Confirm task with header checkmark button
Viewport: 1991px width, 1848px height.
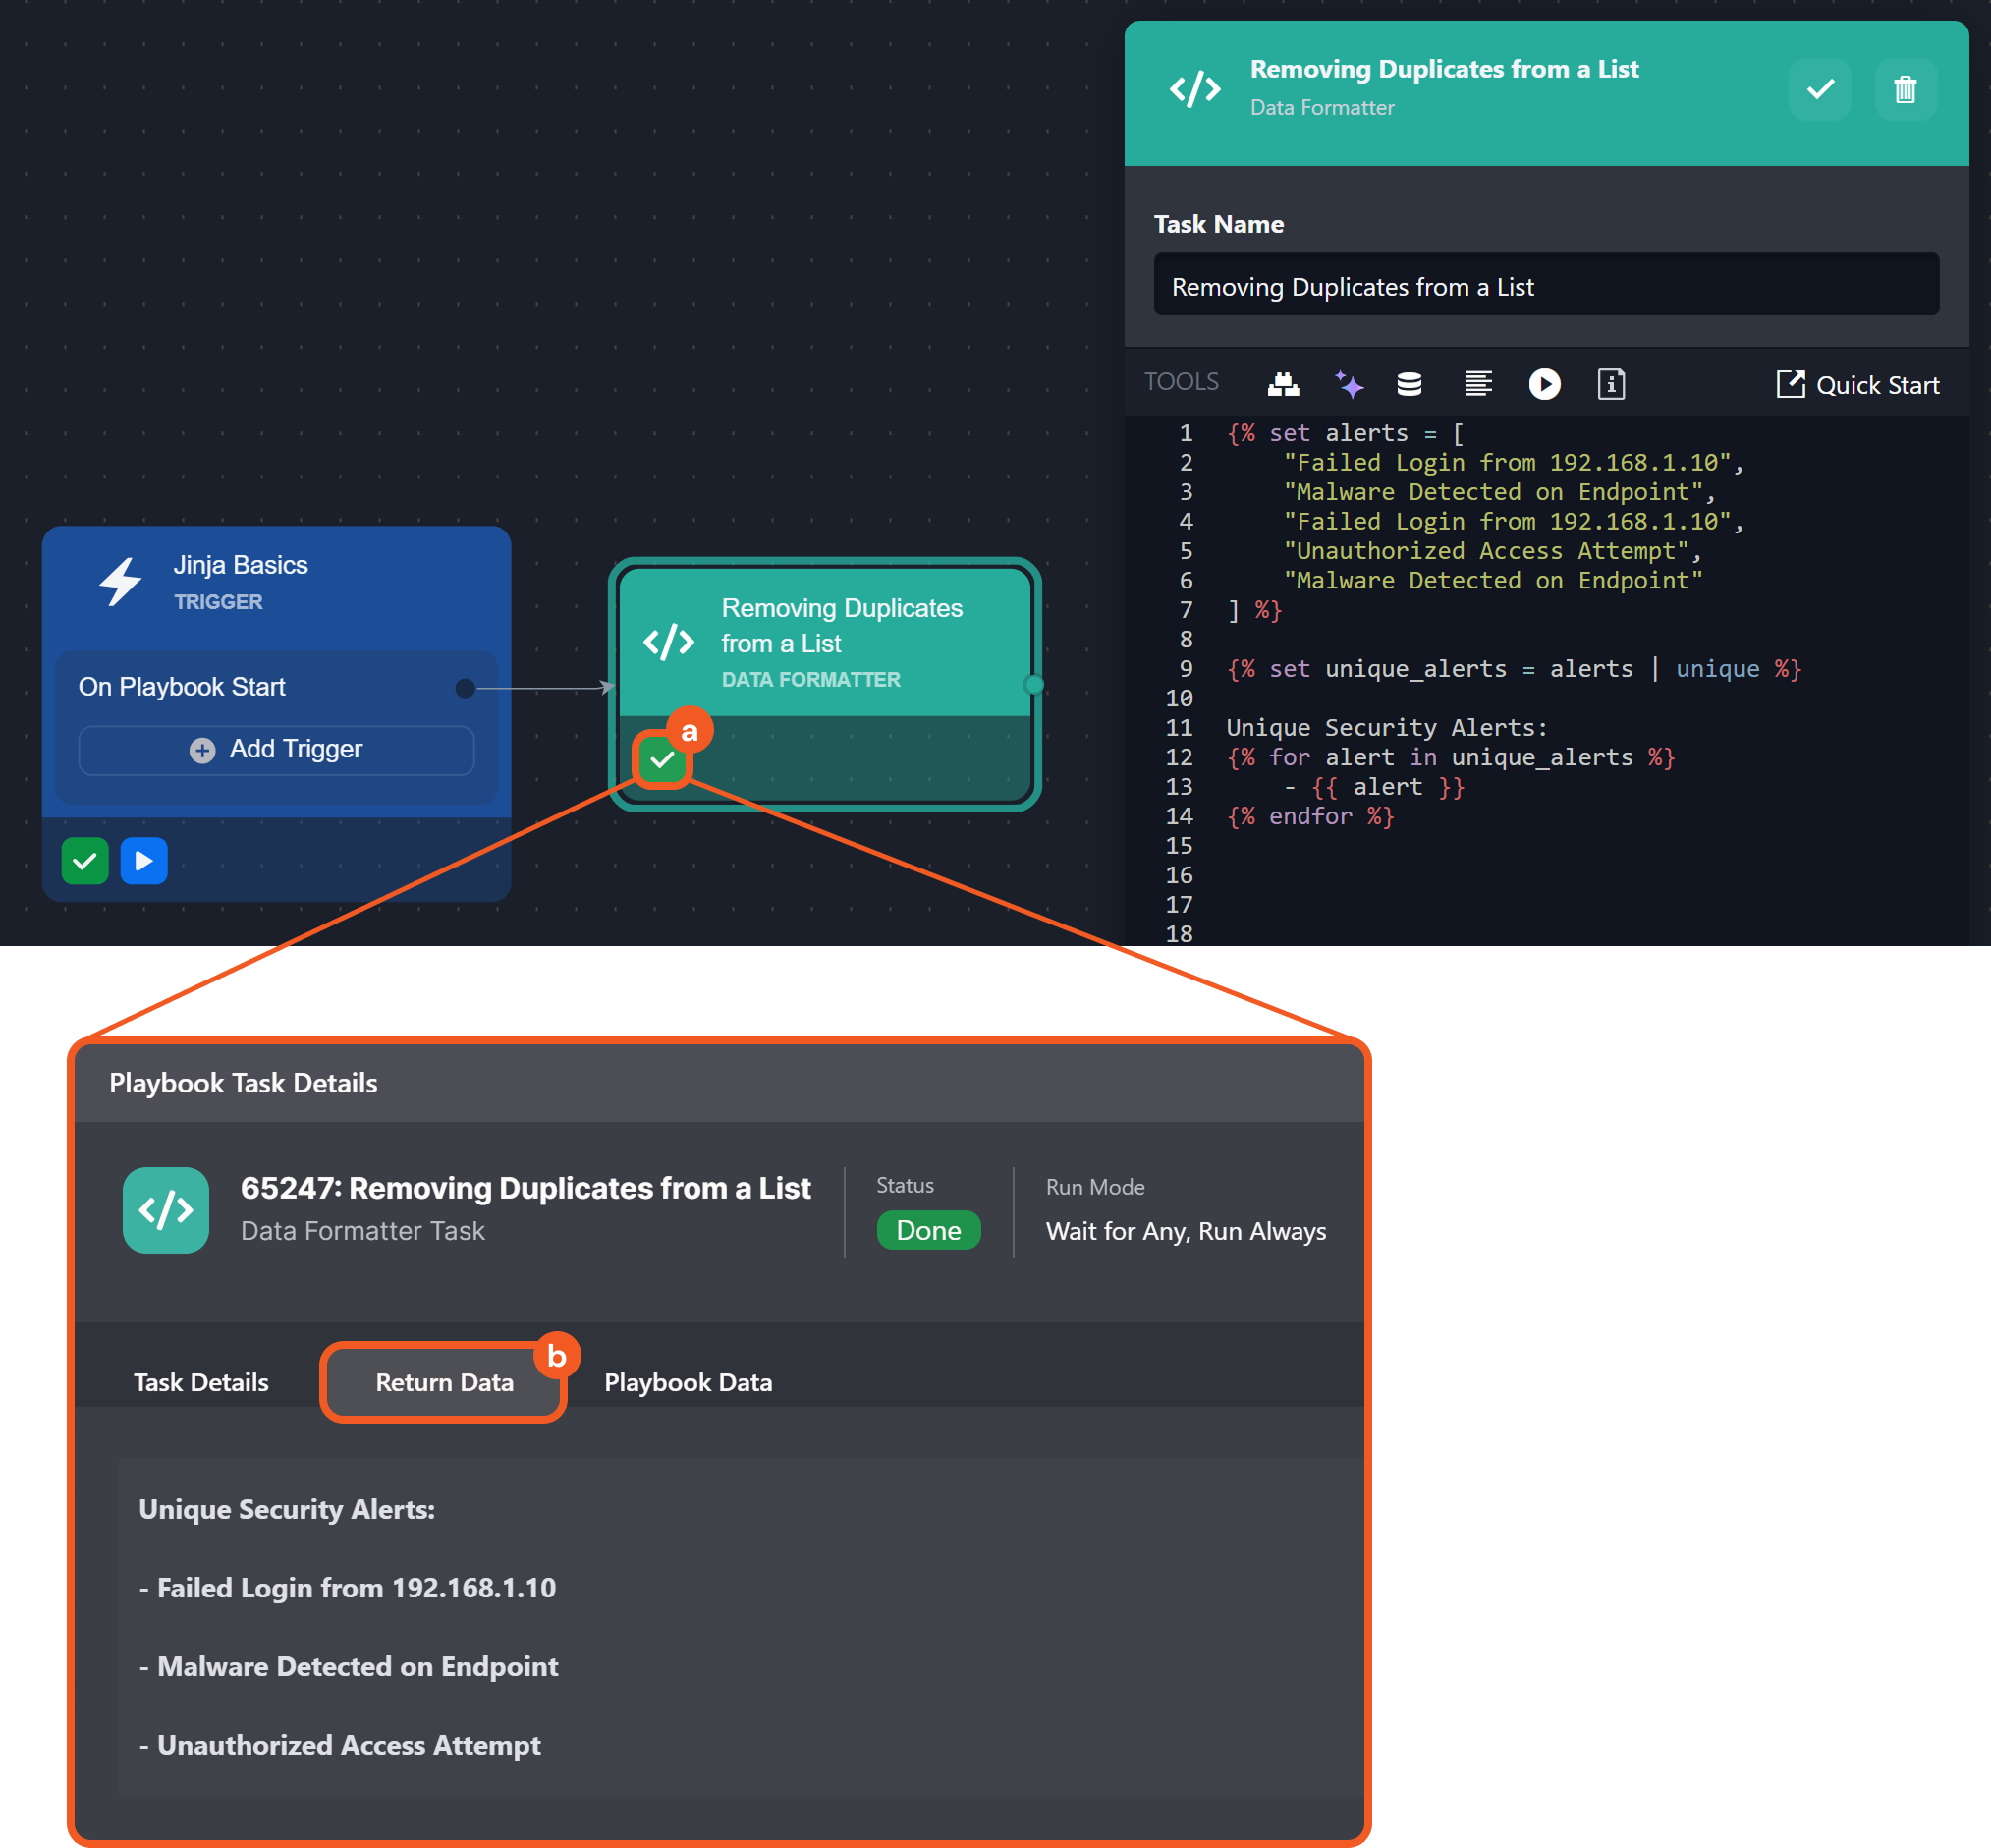pos(1819,90)
